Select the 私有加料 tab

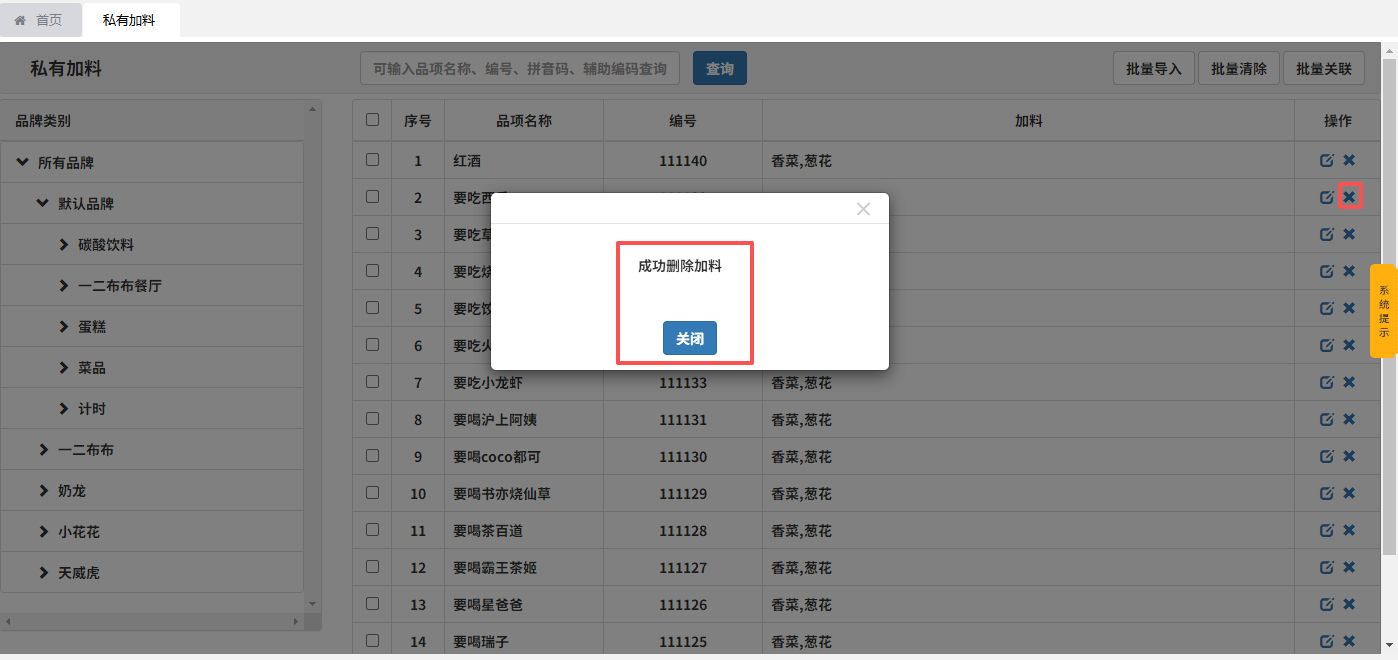[130, 20]
